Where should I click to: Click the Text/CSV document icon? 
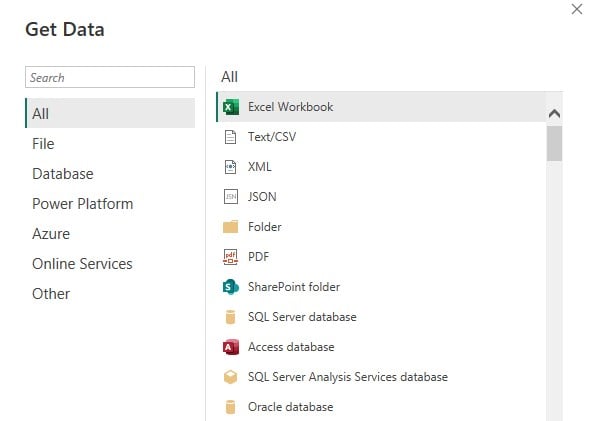click(x=230, y=137)
